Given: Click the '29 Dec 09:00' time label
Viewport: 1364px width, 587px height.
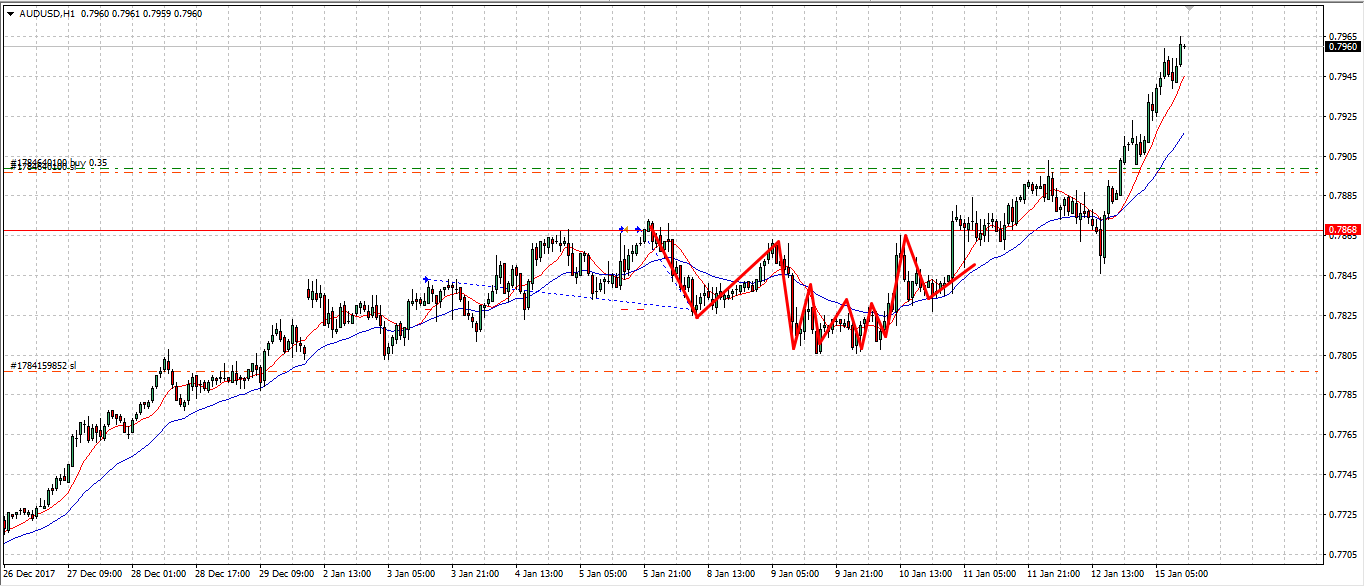Looking at the screenshot, I should (285, 574).
